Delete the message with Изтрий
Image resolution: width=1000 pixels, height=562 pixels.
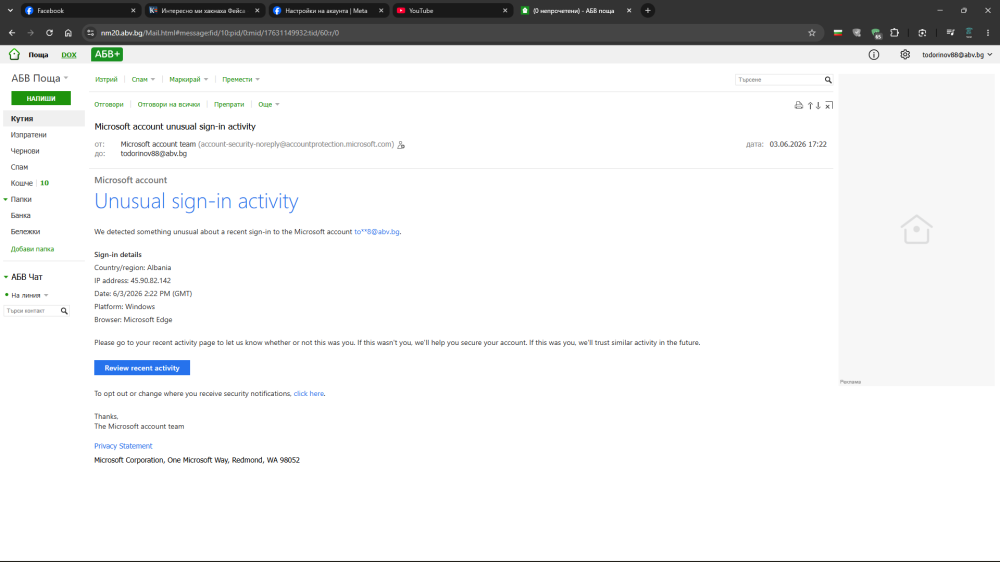(x=106, y=79)
